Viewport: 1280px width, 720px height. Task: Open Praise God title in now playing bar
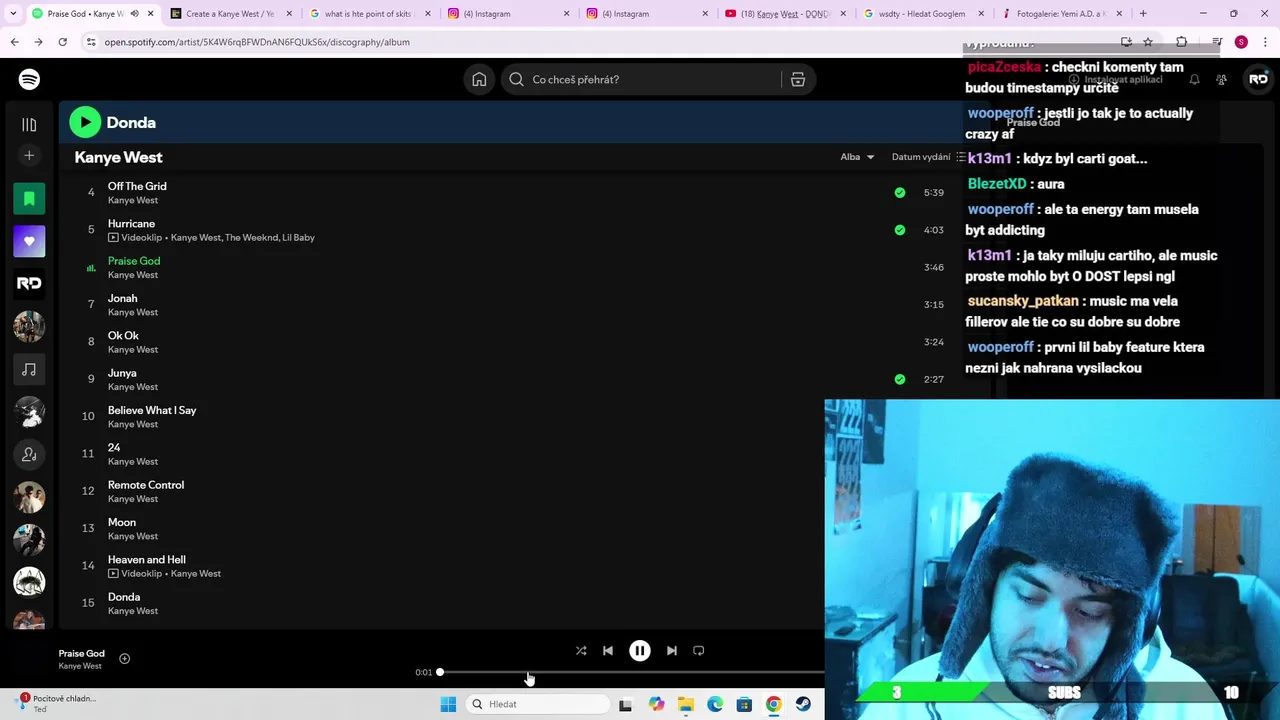(81, 653)
